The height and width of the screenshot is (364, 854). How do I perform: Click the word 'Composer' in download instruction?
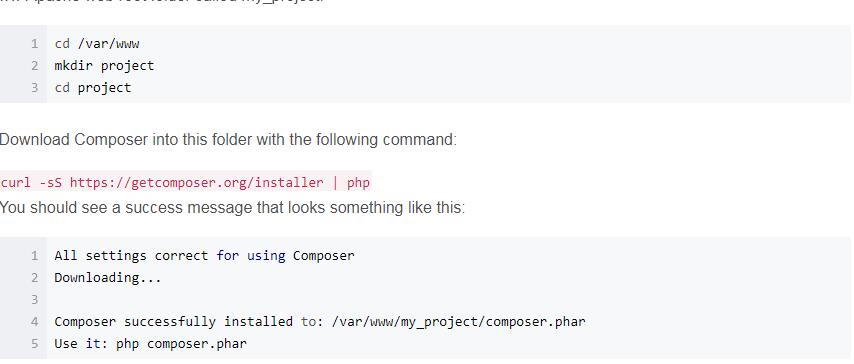[x=111, y=139]
